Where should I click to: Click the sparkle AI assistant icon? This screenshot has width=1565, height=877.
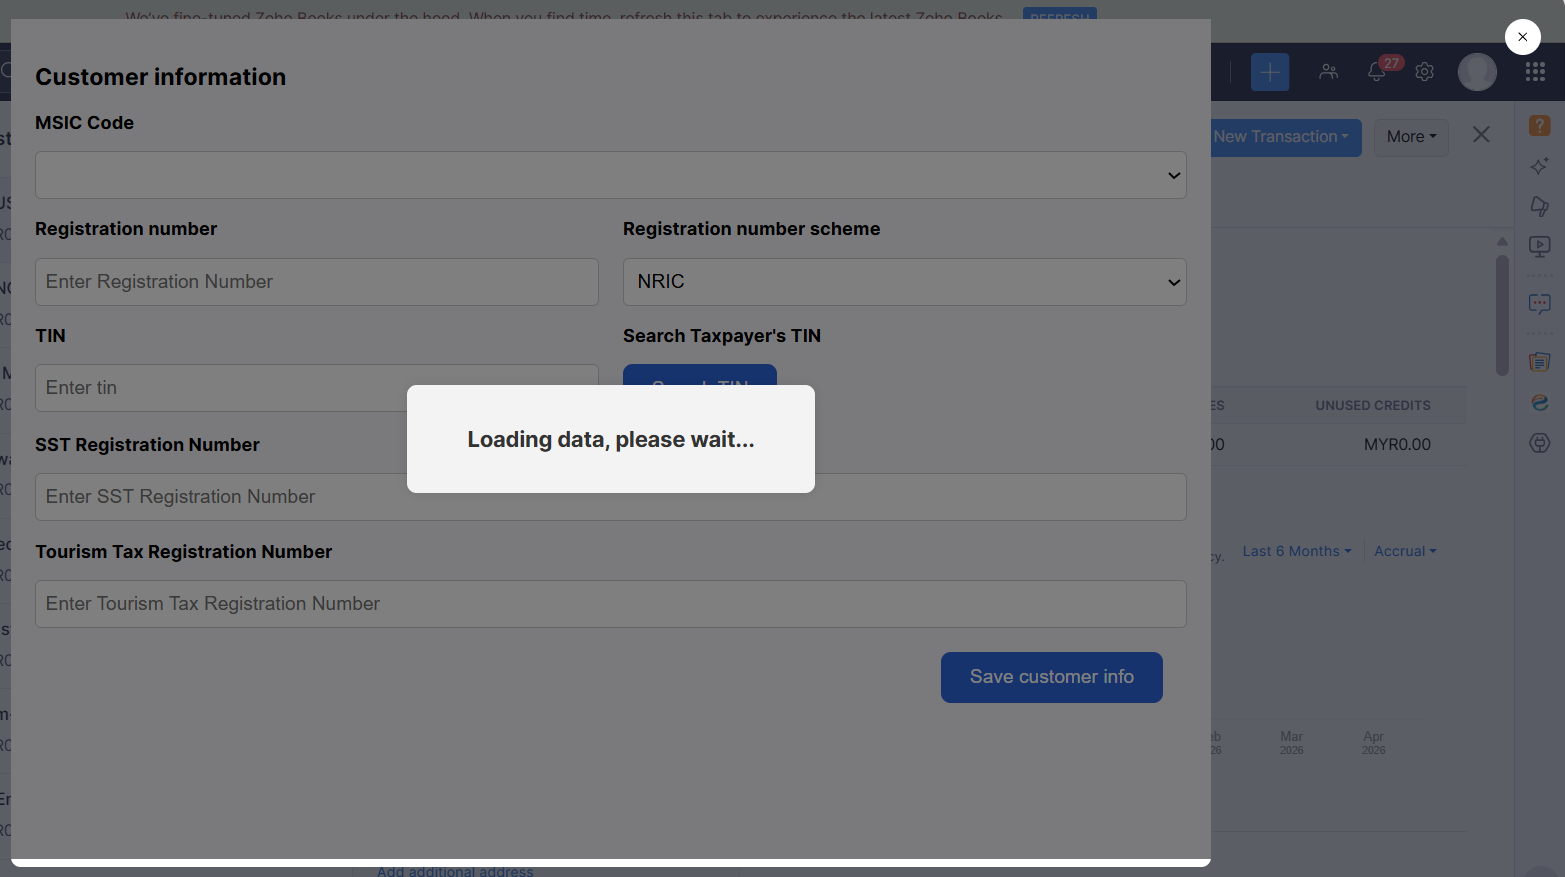pyautogui.click(x=1539, y=166)
